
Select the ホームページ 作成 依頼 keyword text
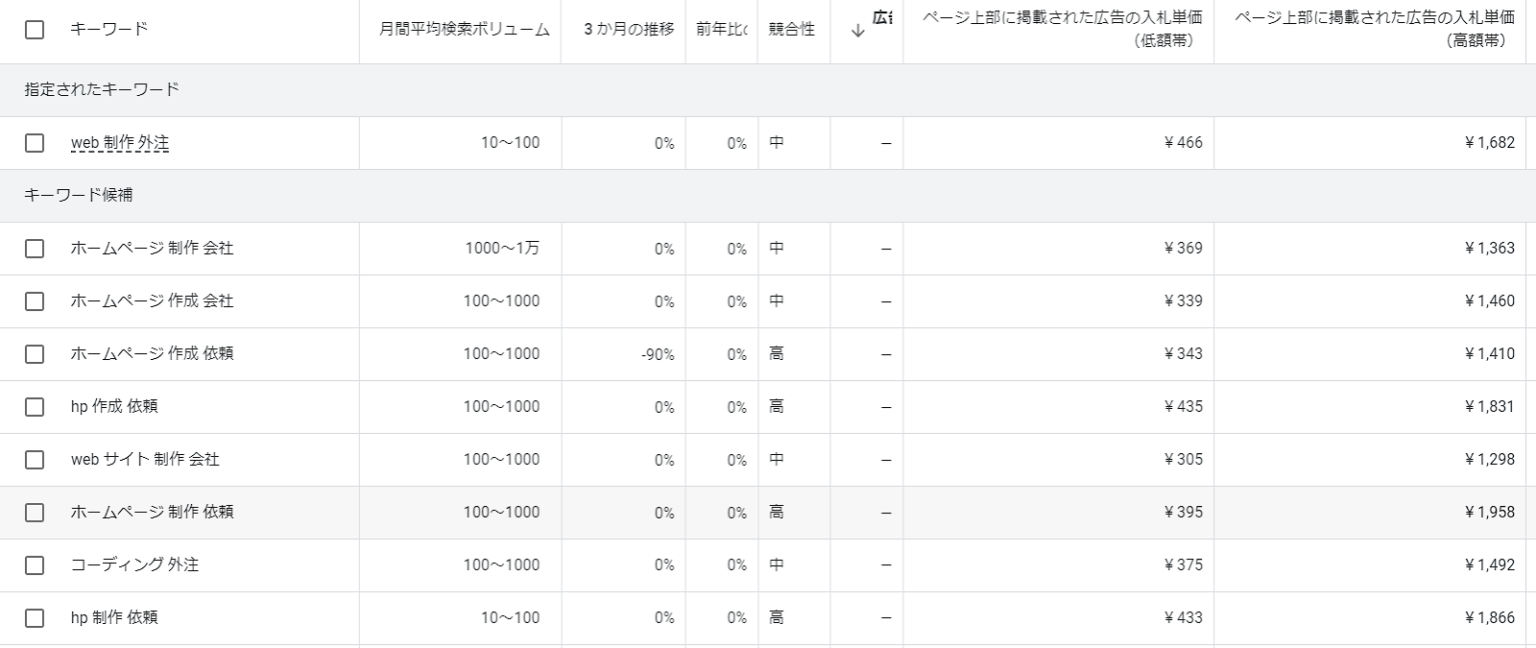(152, 354)
